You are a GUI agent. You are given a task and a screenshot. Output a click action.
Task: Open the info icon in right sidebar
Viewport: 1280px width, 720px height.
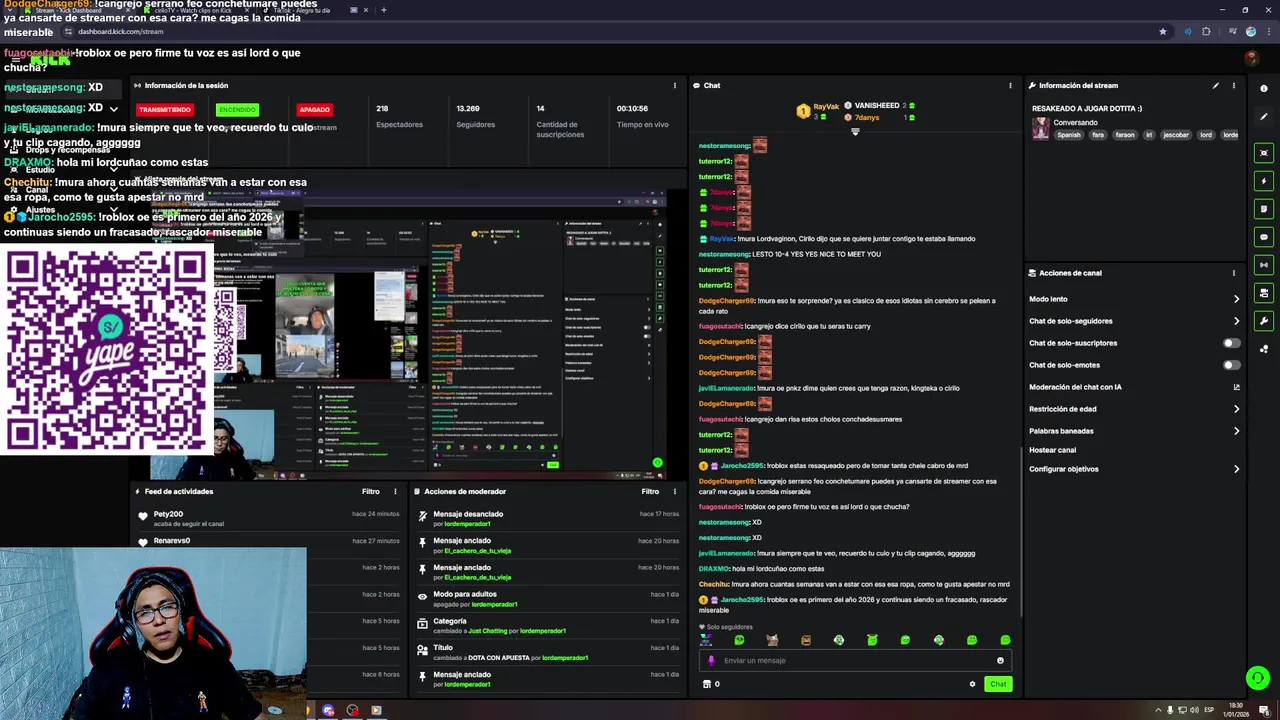pos(1264,89)
